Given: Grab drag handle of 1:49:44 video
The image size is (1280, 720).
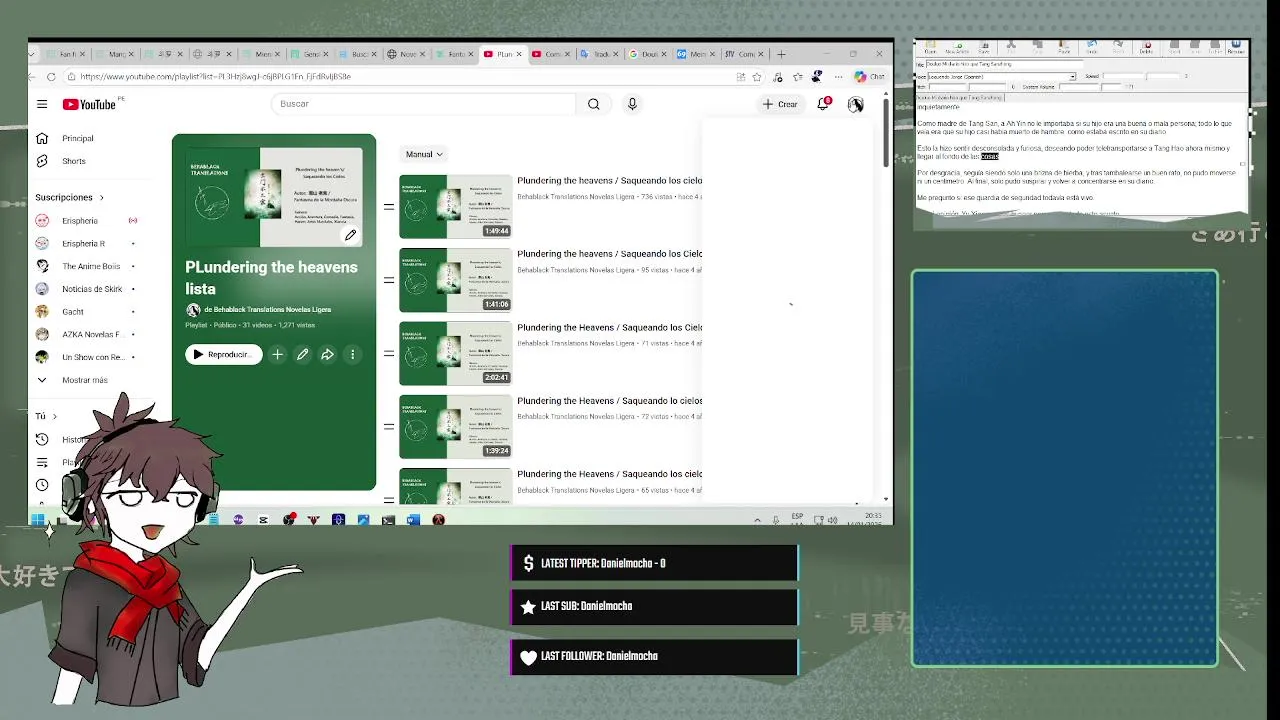Looking at the screenshot, I should click(389, 207).
